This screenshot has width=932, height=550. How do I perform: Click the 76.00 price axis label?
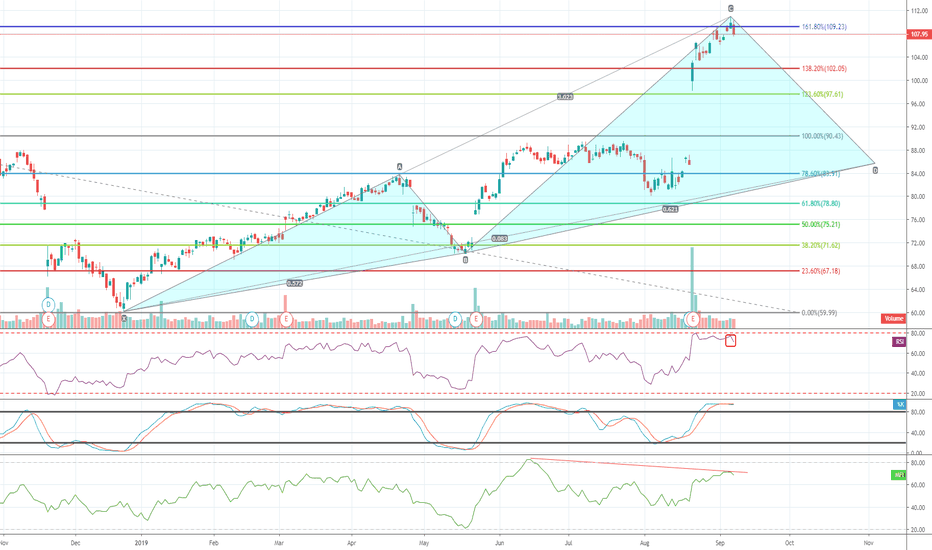(919, 220)
